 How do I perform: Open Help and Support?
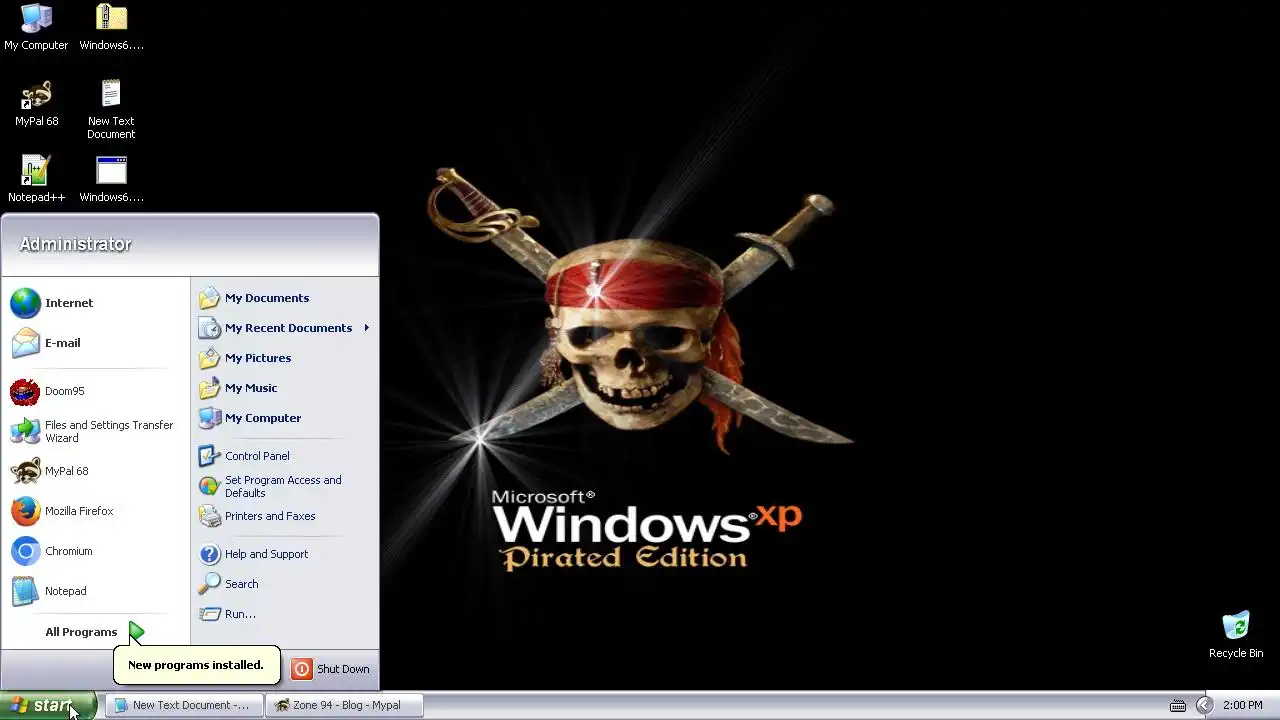click(284, 554)
